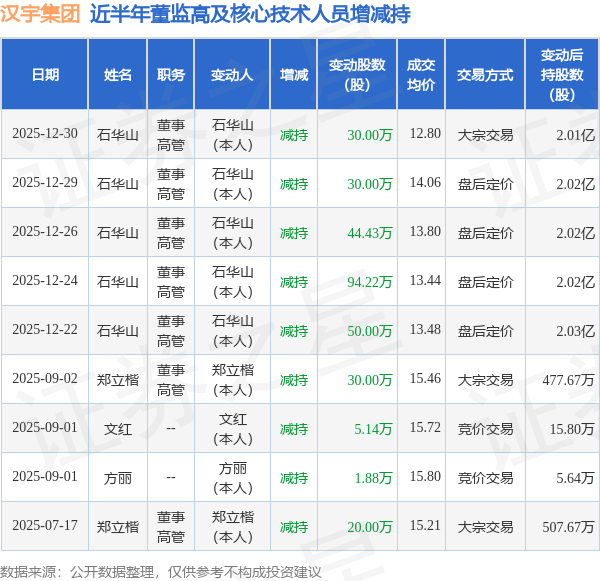Select the date cell 2025-07-17
This screenshot has width=600, height=581.
pos(45,526)
